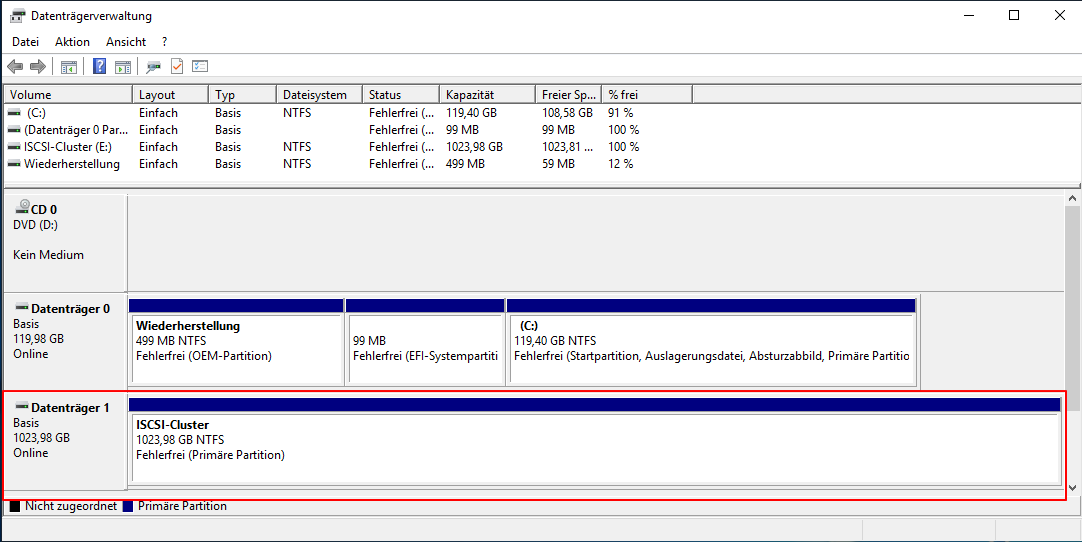Click the black Nicht zugeordnet legend swatch
This screenshot has height=542, width=1082.
[x=14, y=506]
